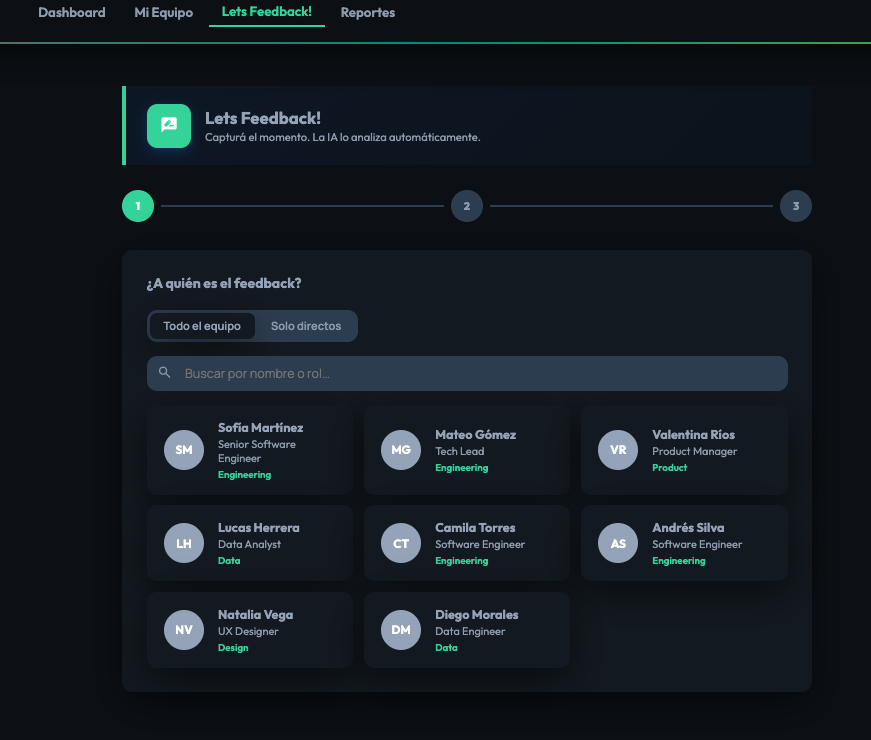Go to the Dashboard section
Screen dimensions: 871x740
point(71,13)
